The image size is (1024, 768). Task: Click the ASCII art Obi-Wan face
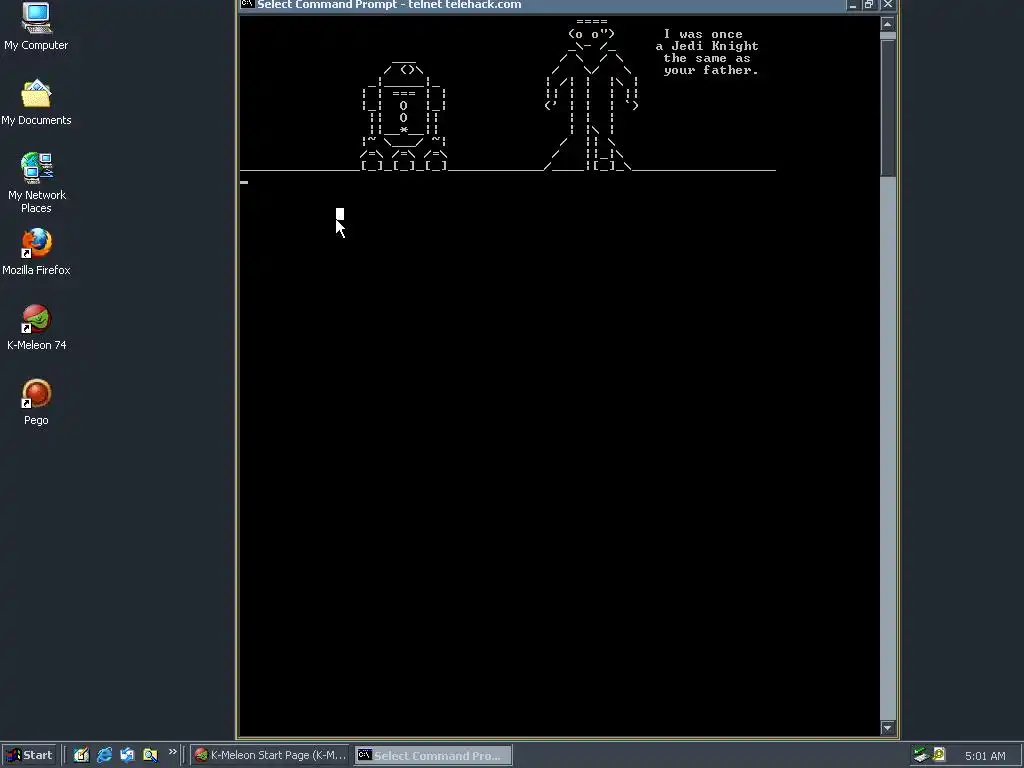click(x=592, y=34)
